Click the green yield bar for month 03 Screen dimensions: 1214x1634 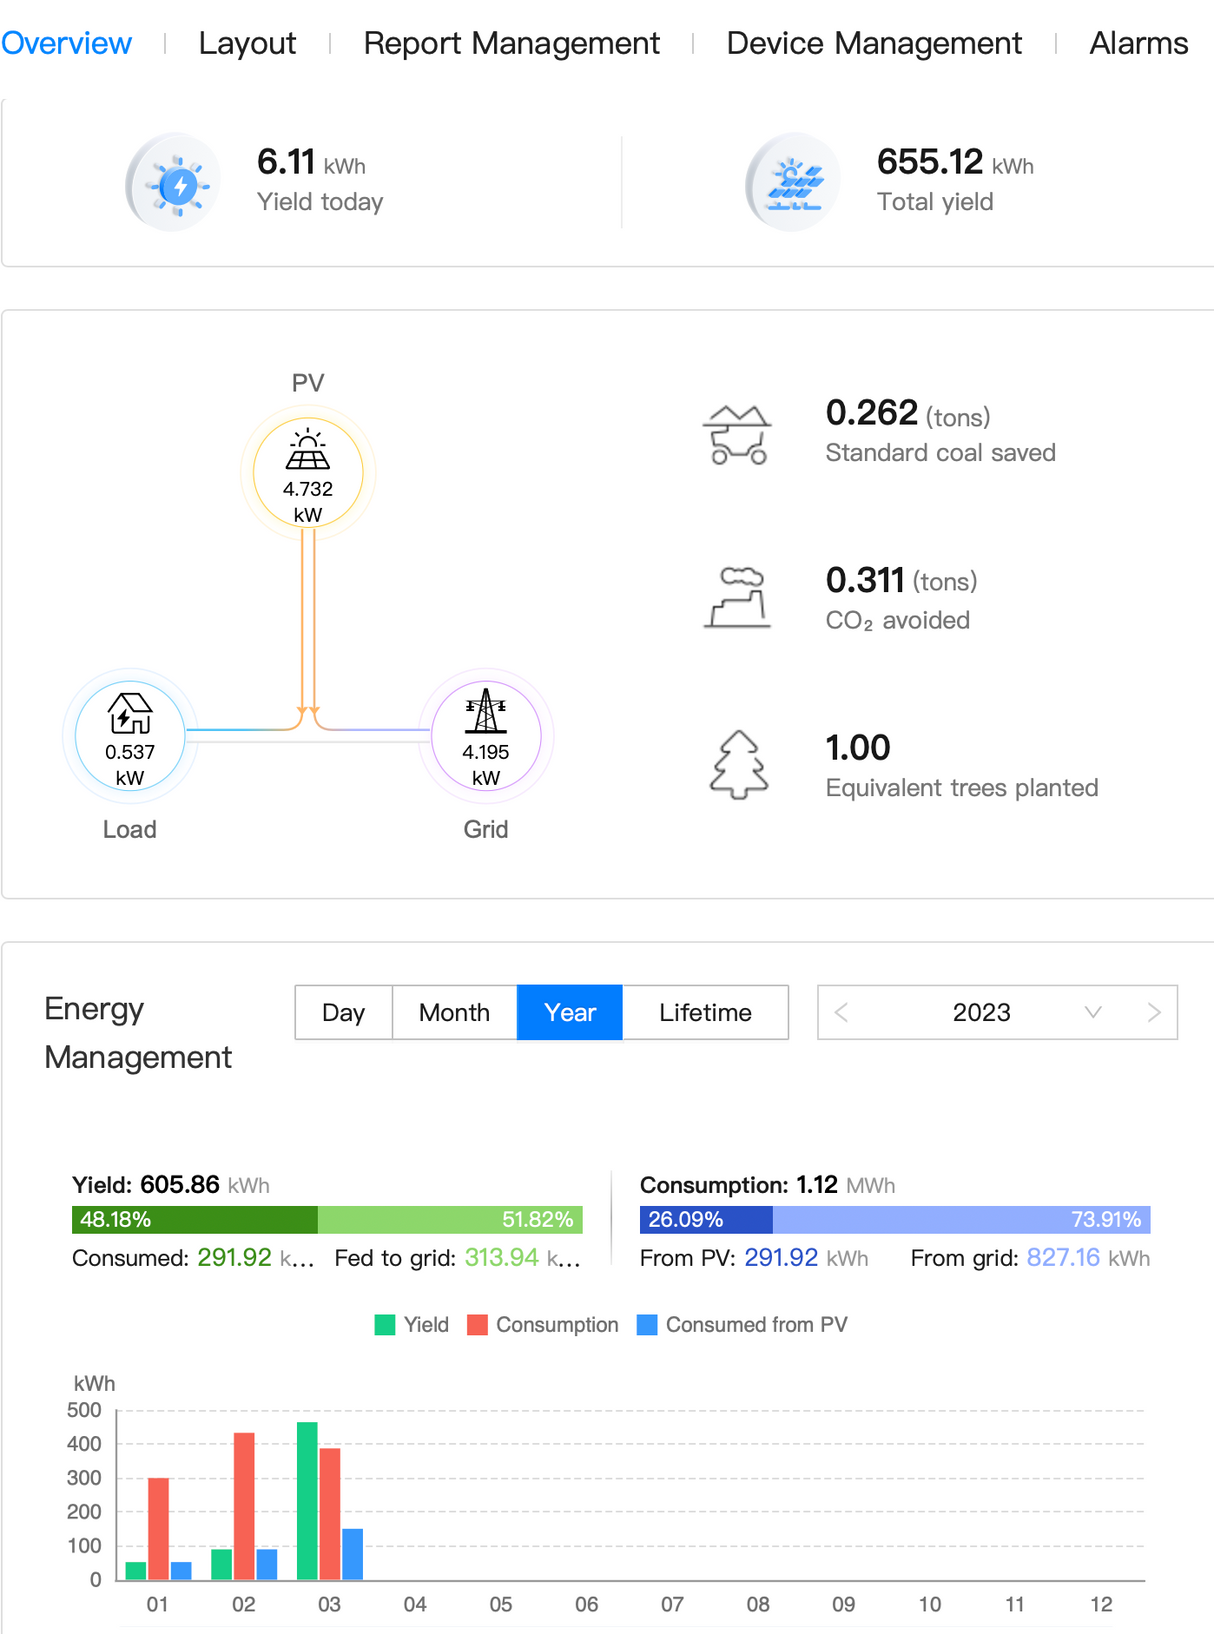click(307, 1500)
